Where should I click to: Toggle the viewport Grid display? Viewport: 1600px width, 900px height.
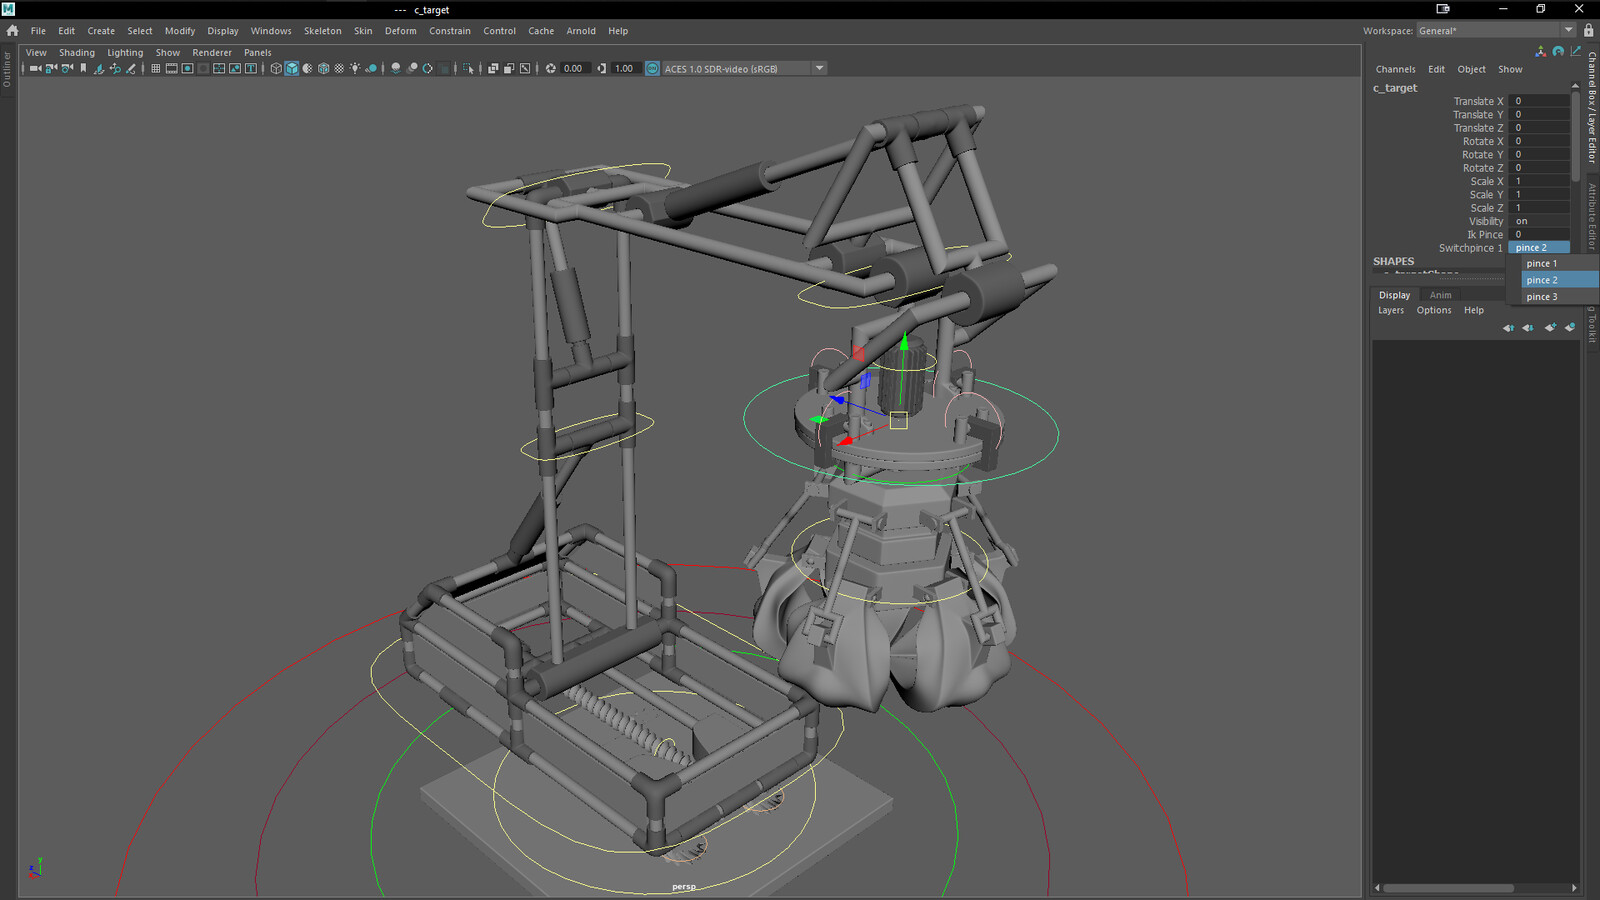point(156,68)
